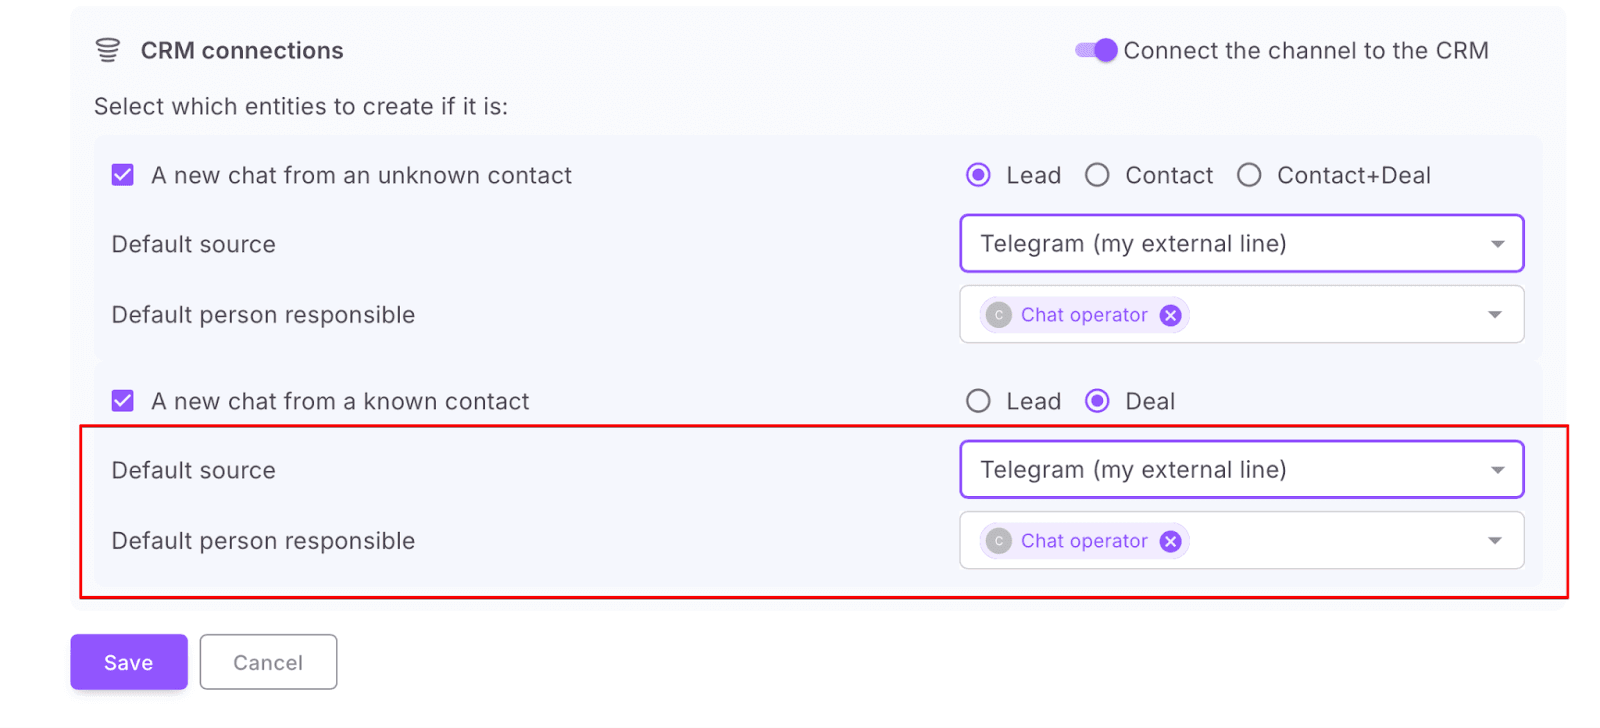Uncheck A new chat from a known contact
This screenshot has width=1600, height=728.
[123, 402]
